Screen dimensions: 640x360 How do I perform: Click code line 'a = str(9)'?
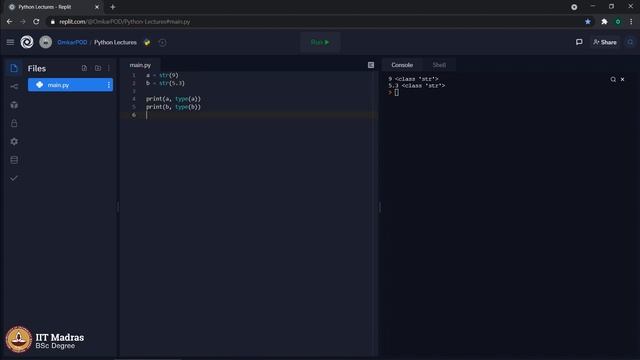tap(162, 75)
